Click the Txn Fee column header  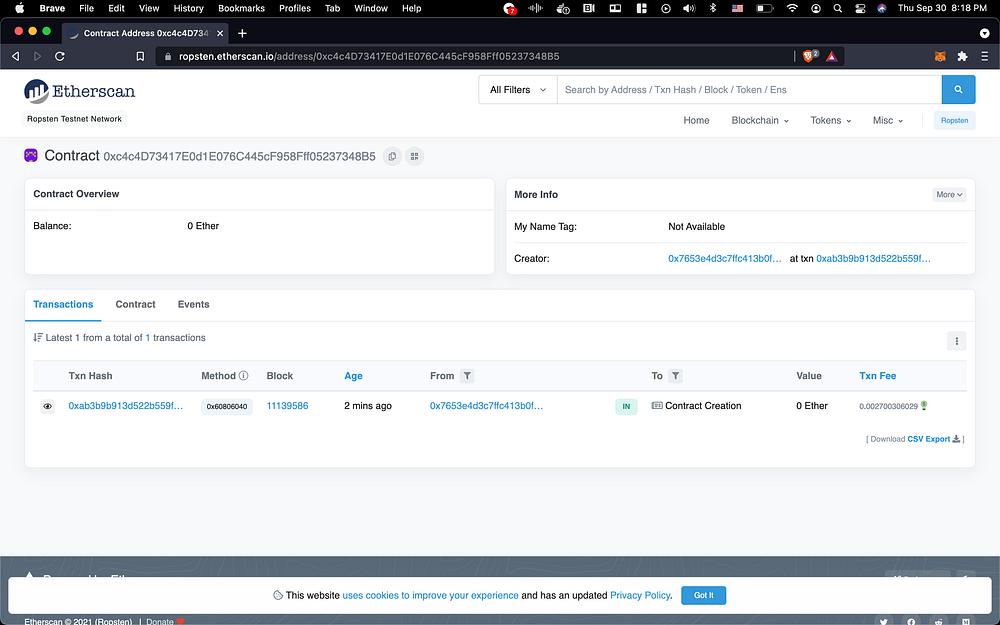(x=878, y=376)
